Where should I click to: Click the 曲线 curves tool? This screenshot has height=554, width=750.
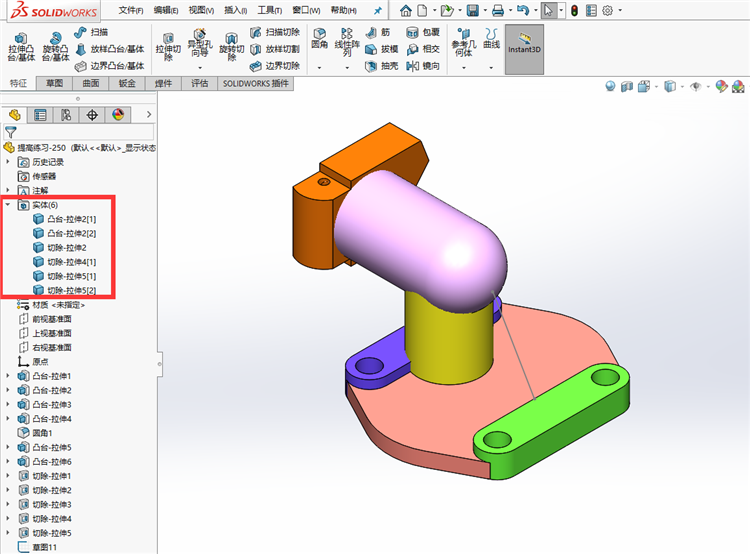[x=491, y=39]
